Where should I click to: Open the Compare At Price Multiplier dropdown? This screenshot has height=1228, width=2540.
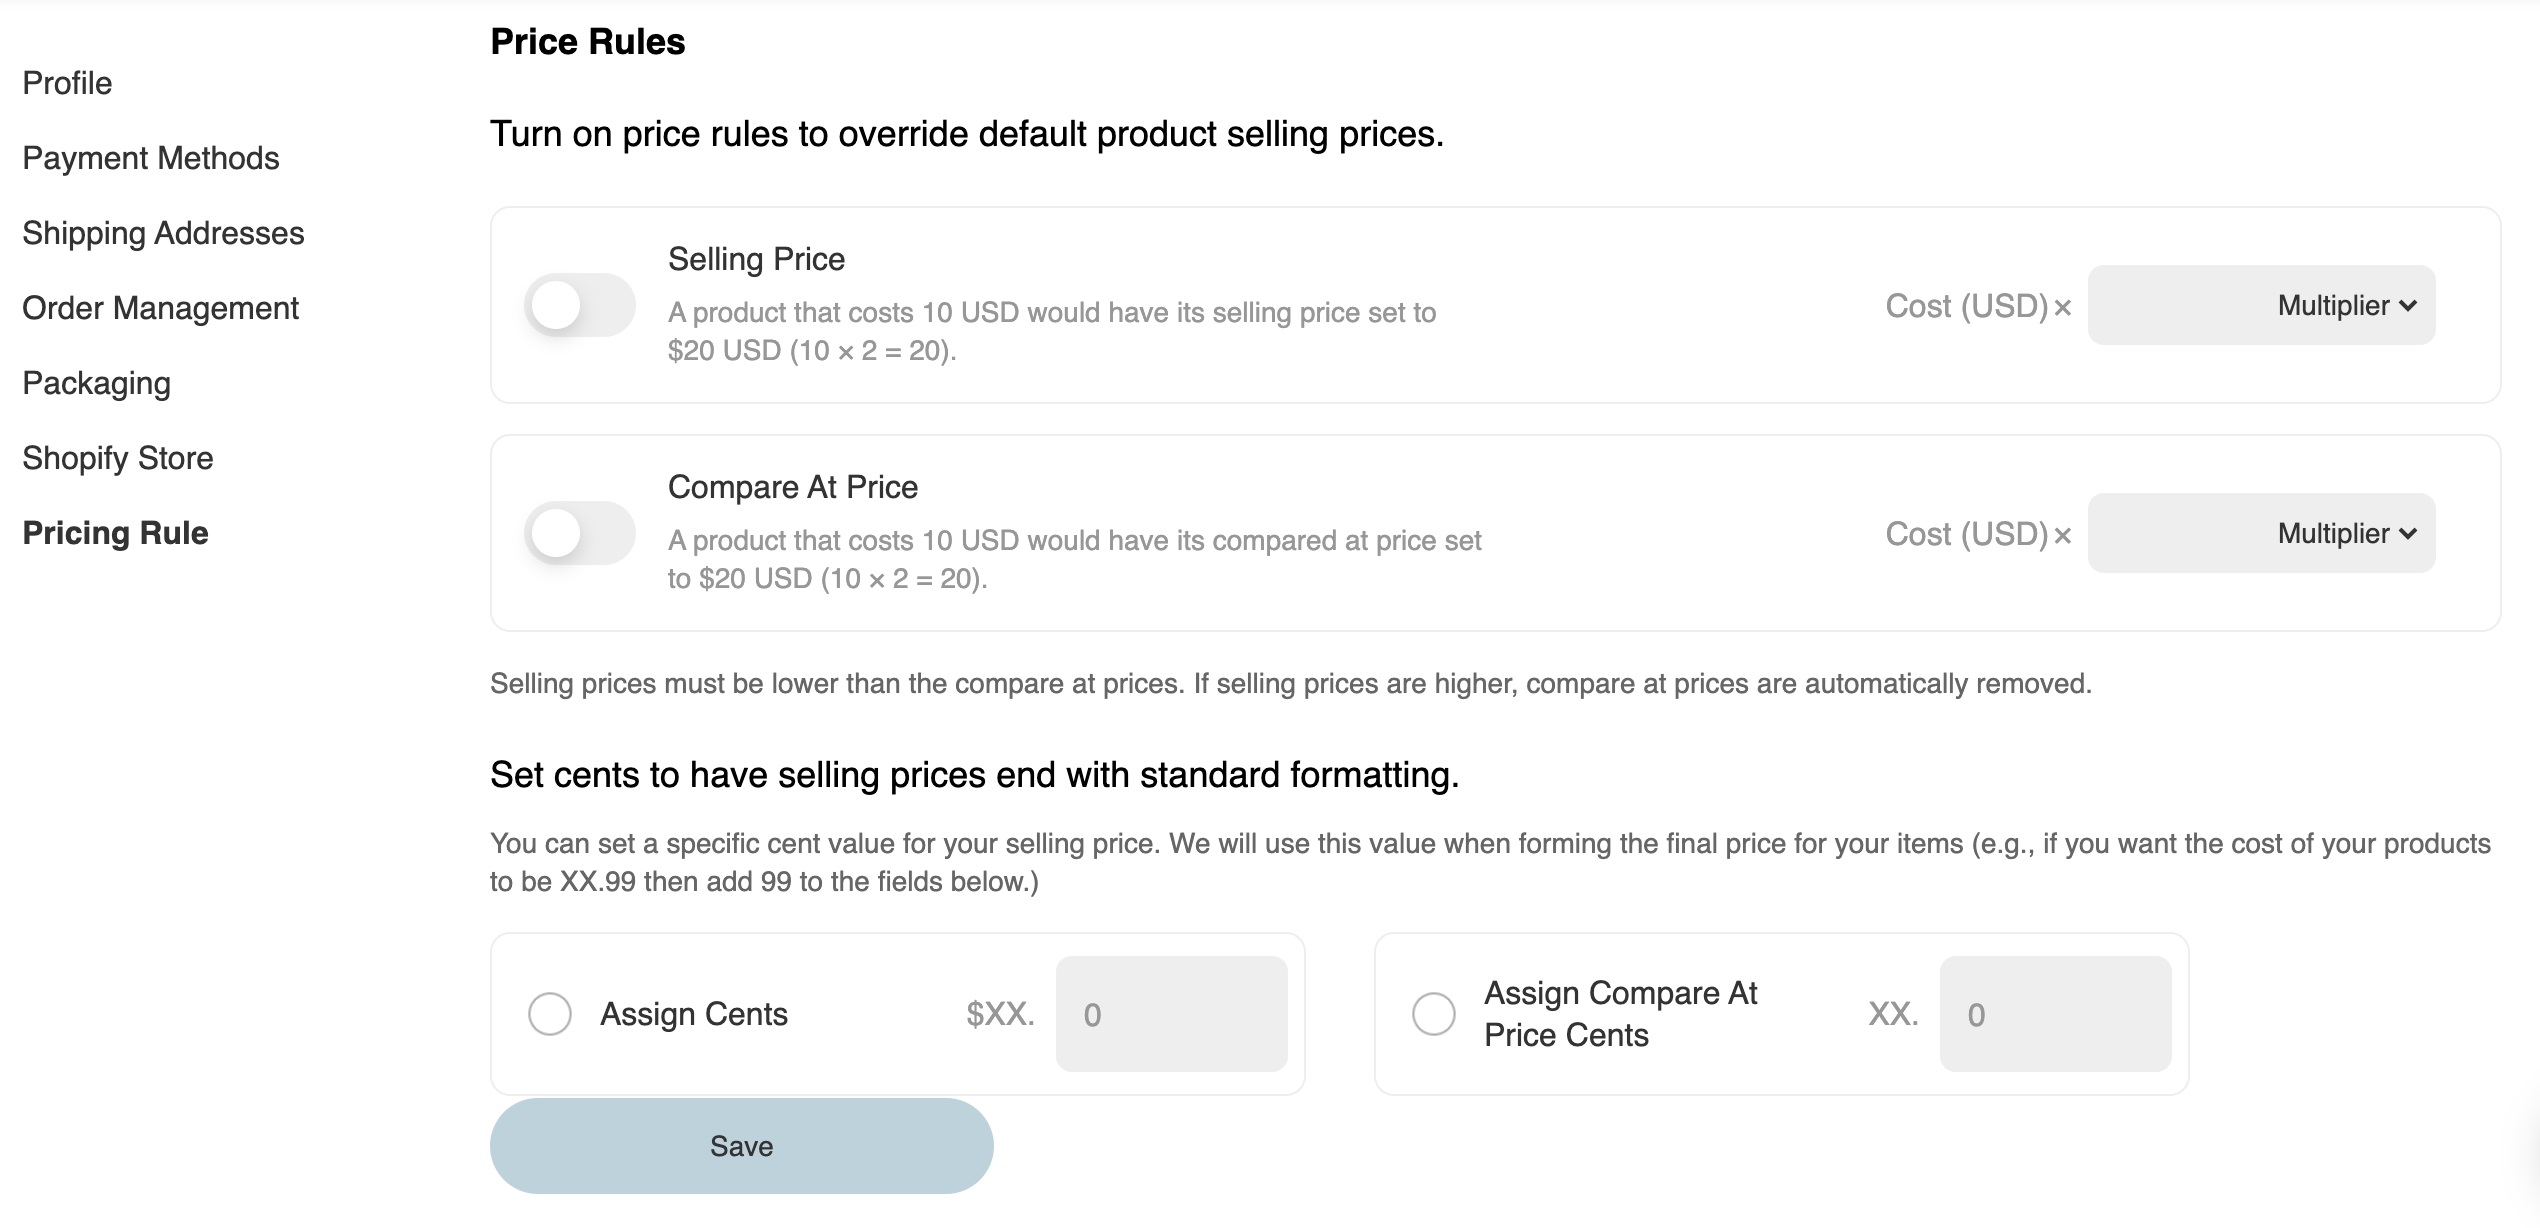2346,533
